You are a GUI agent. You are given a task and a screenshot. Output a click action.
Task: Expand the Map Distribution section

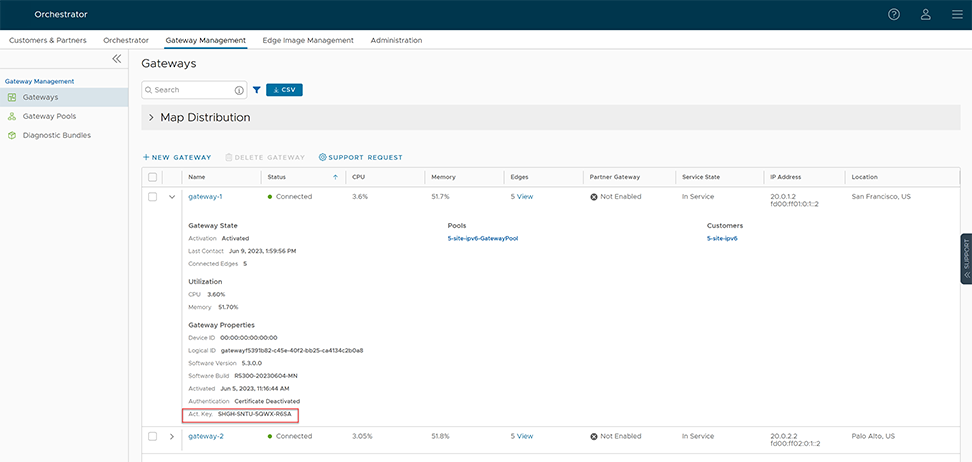pos(152,118)
